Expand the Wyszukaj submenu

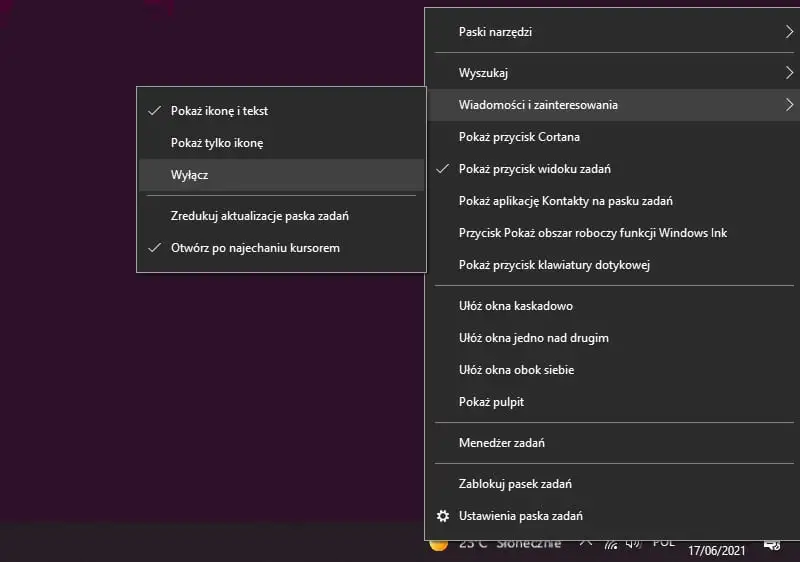(612, 73)
